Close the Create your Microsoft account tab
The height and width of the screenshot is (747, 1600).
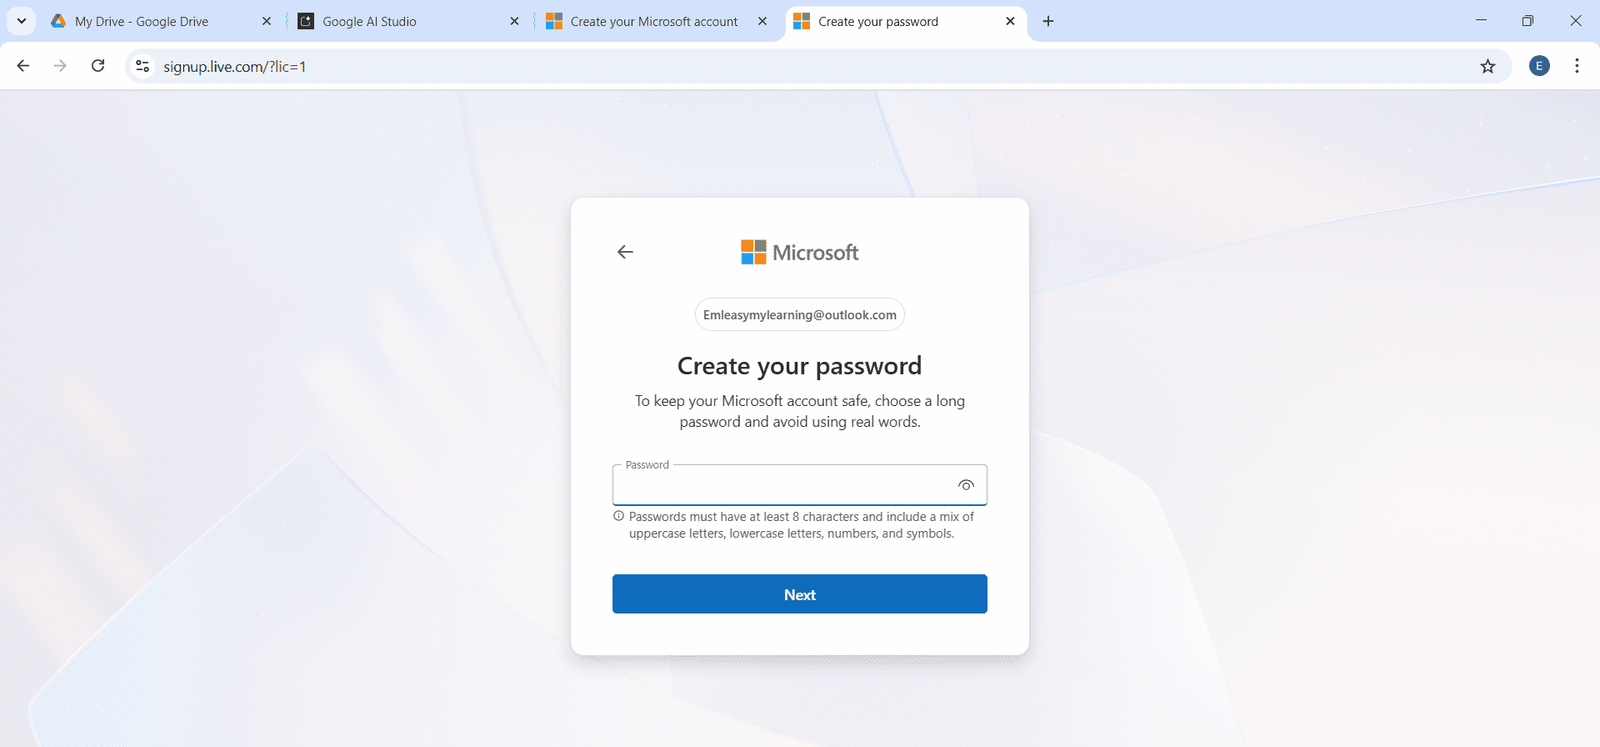point(762,21)
